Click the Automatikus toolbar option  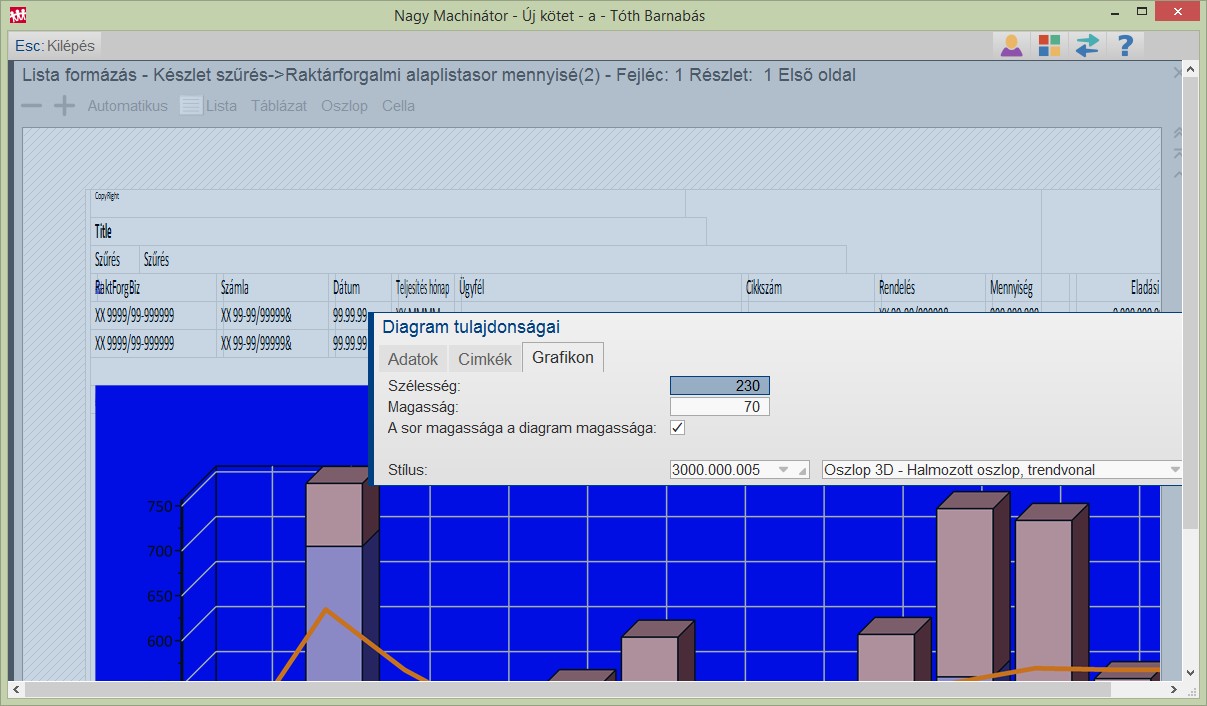(128, 106)
